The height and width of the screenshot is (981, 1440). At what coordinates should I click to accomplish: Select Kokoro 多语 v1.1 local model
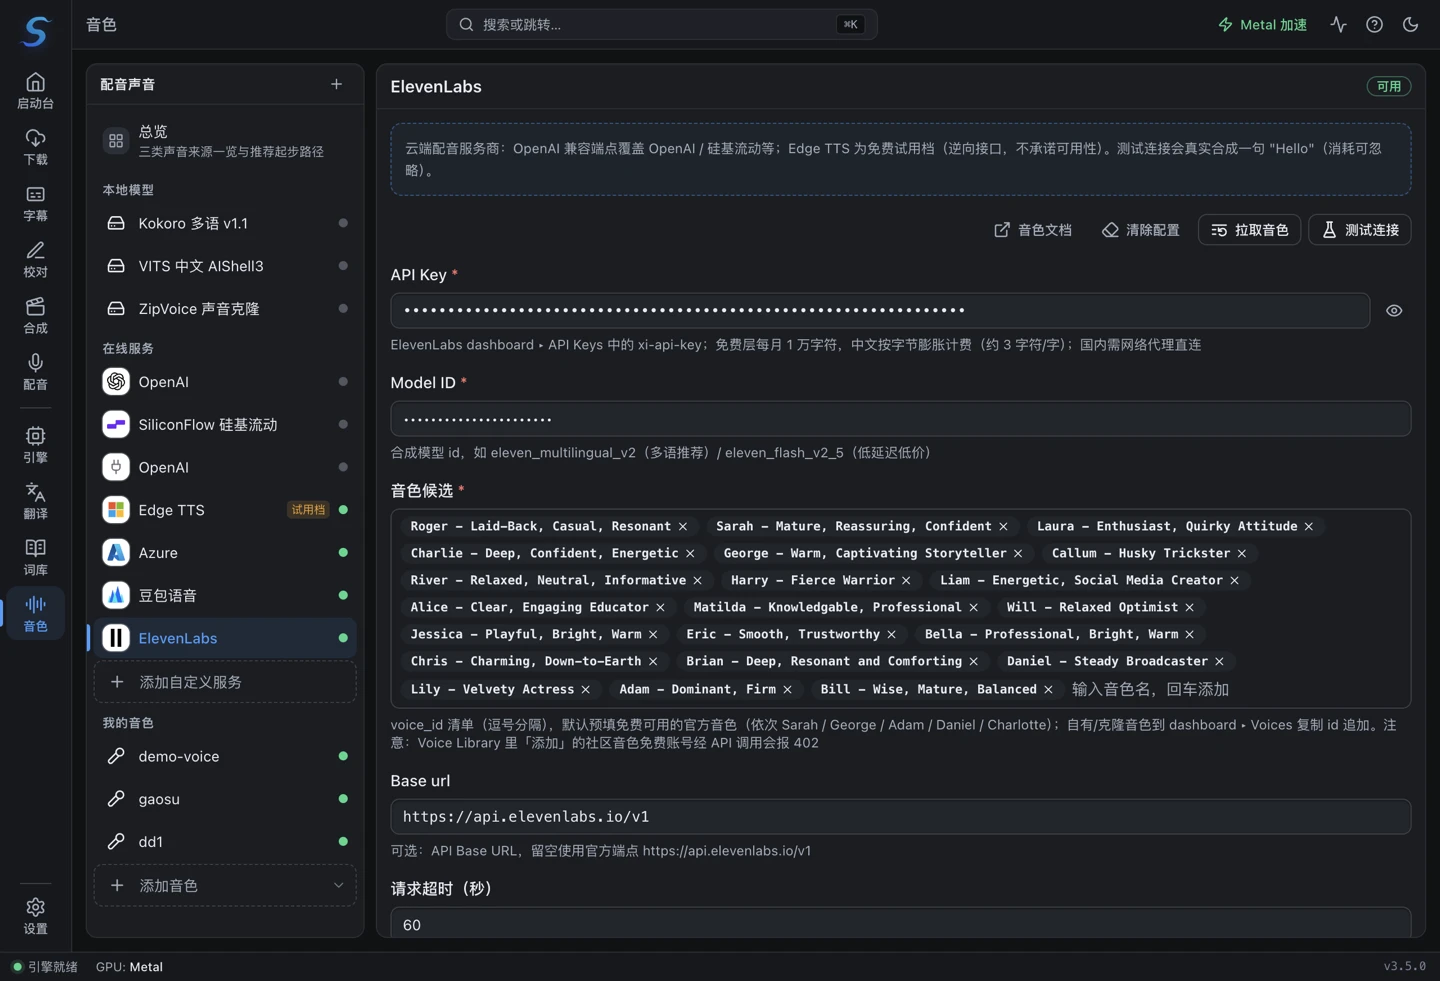point(225,224)
